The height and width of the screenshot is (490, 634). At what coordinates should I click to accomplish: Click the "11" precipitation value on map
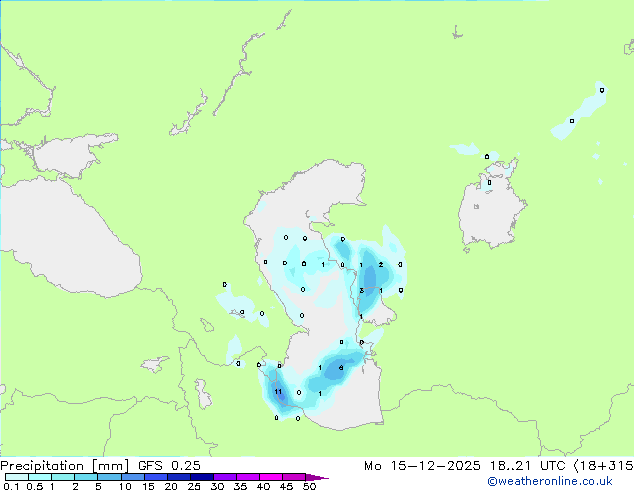(x=278, y=392)
